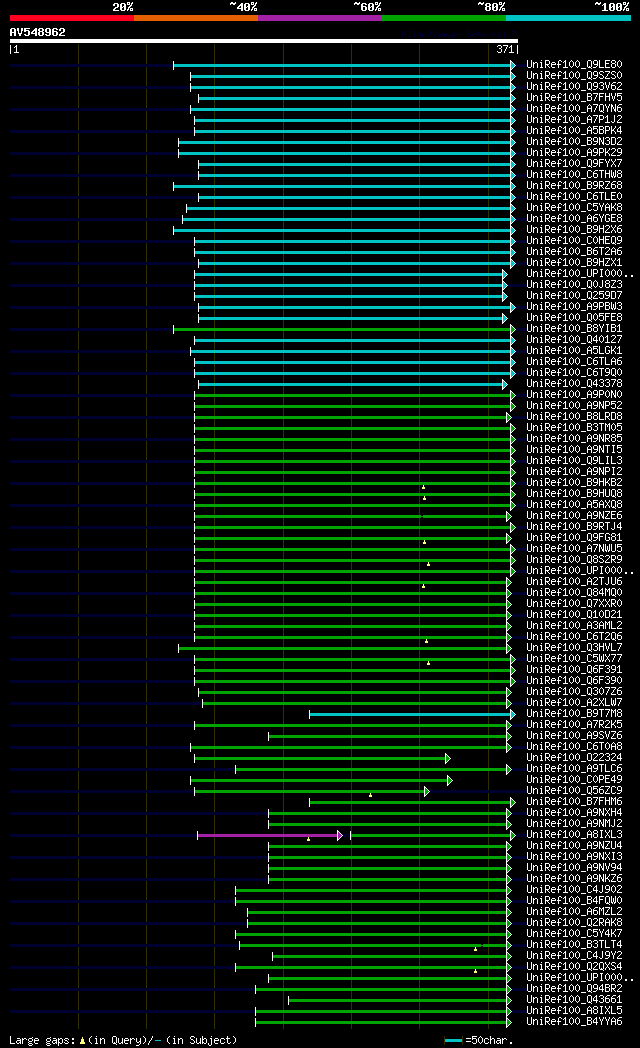Select hit label UniRef100_Q40127
This screenshot has height=1048, width=640.
(574, 340)
